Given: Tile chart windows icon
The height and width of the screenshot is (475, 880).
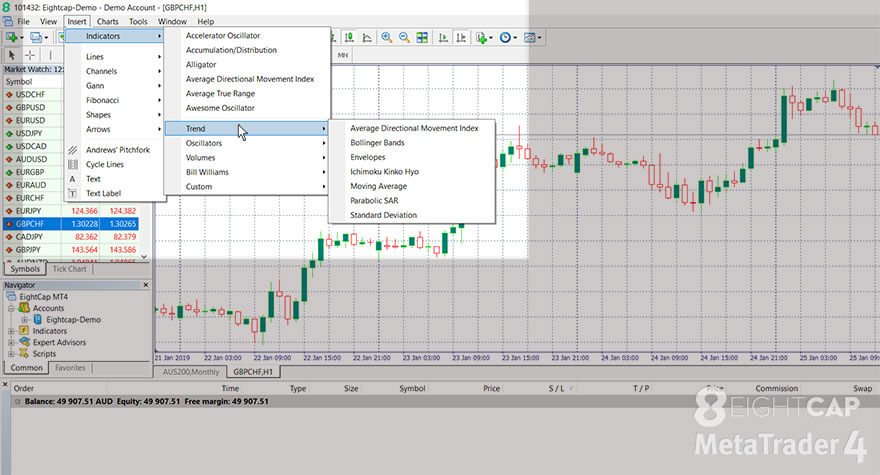Looking at the screenshot, I should click(x=422, y=38).
